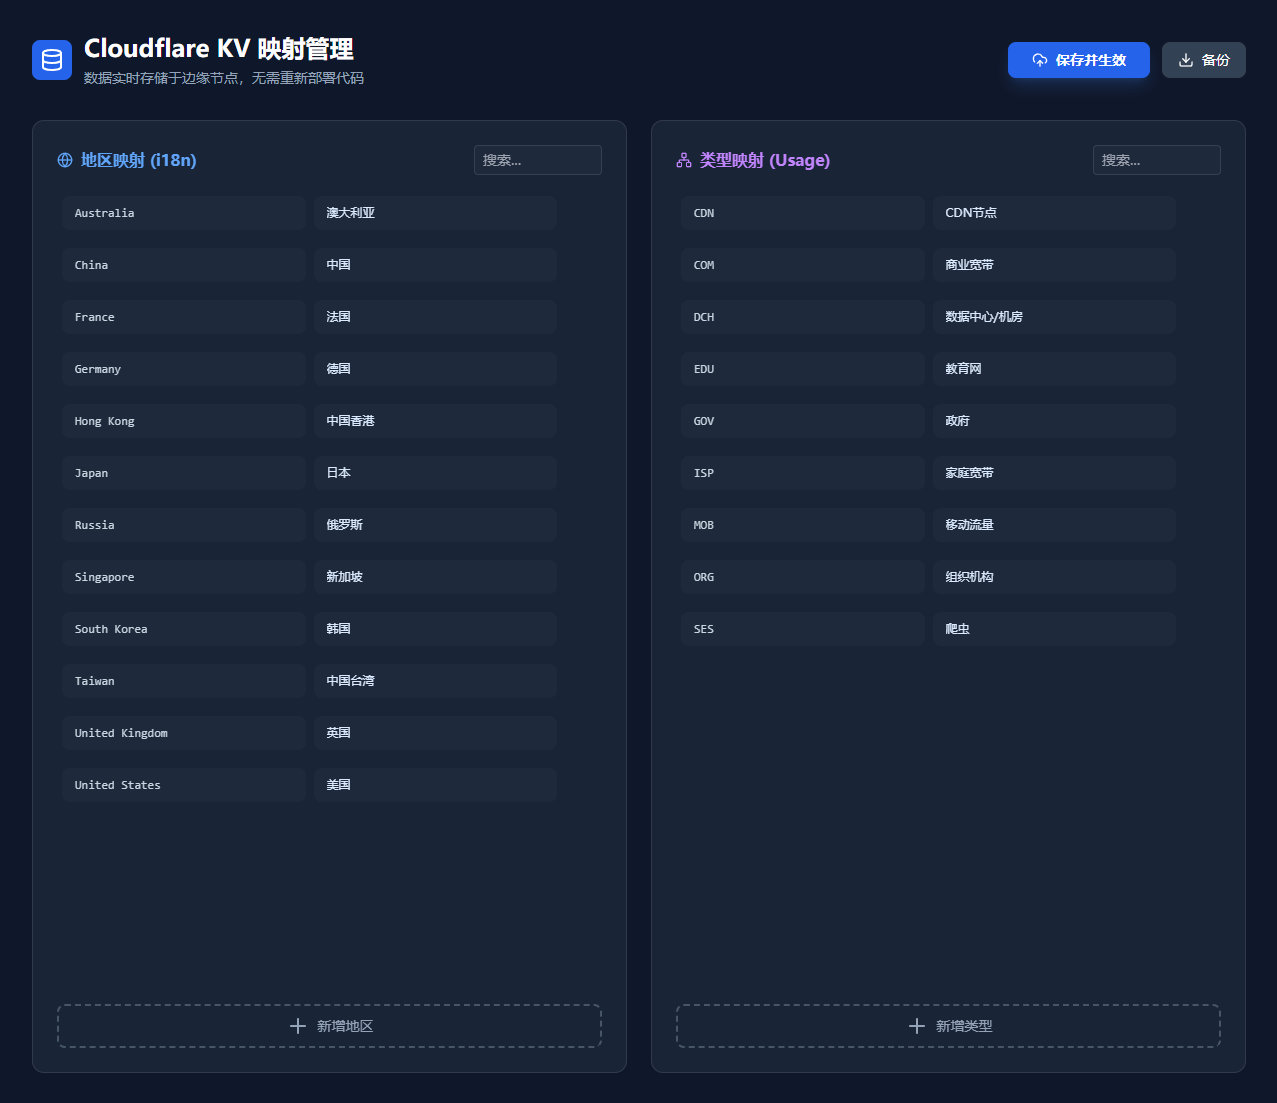The image size is (1277, 1103).
Task: Edit the 英国 value field
Action: click(435, 733)
